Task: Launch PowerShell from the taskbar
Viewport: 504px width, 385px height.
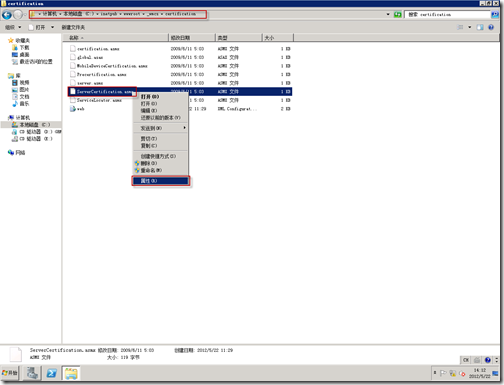Action: pos(51,373)
